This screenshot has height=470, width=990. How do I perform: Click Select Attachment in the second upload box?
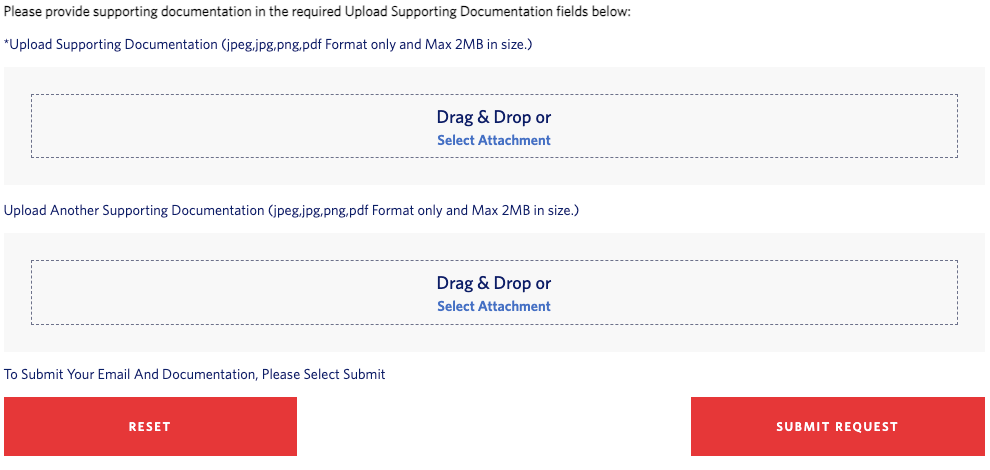494,307
